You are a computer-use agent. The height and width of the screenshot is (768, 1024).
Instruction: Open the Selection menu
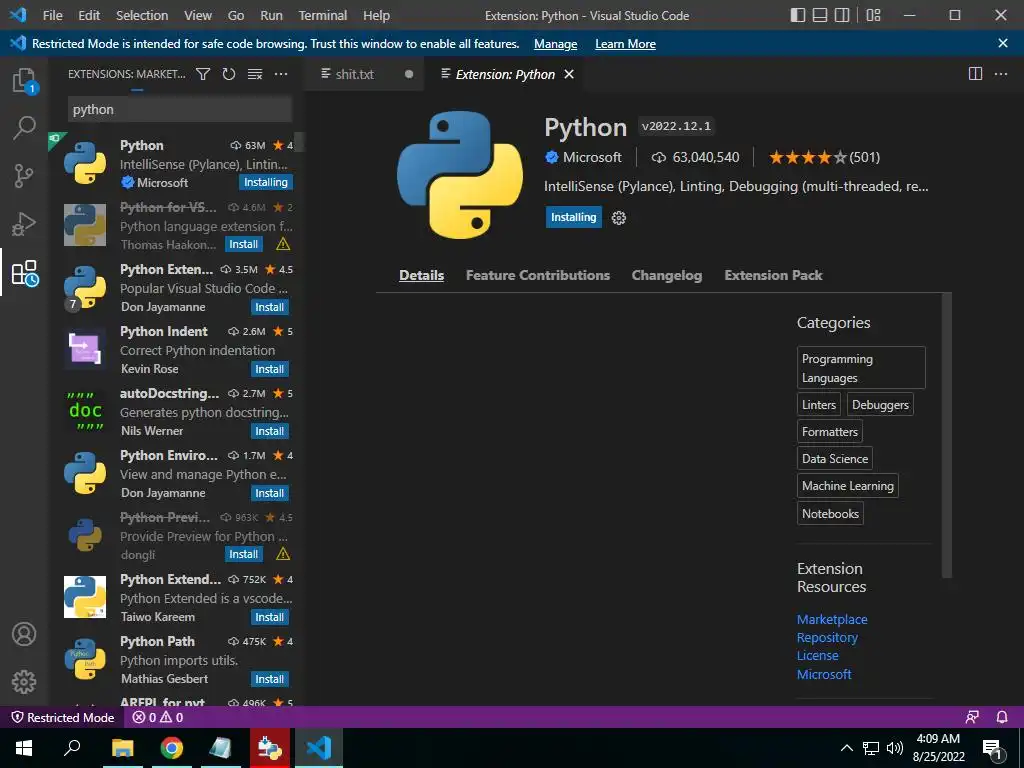[142, 15]
